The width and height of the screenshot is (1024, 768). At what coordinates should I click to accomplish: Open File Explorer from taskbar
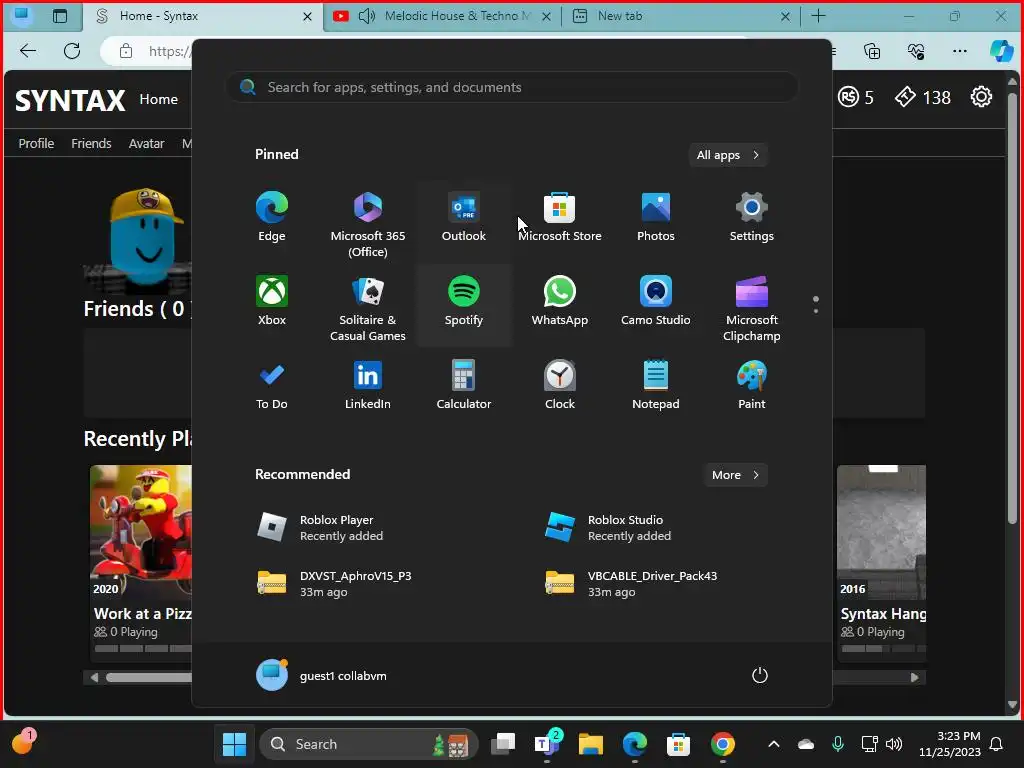coord(591,744)
